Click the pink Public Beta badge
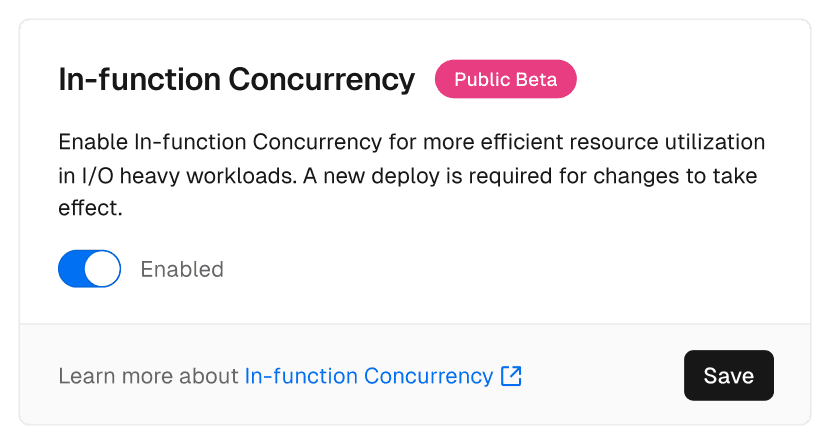Screen dimensions: 828x440 (x=505, y=80)
